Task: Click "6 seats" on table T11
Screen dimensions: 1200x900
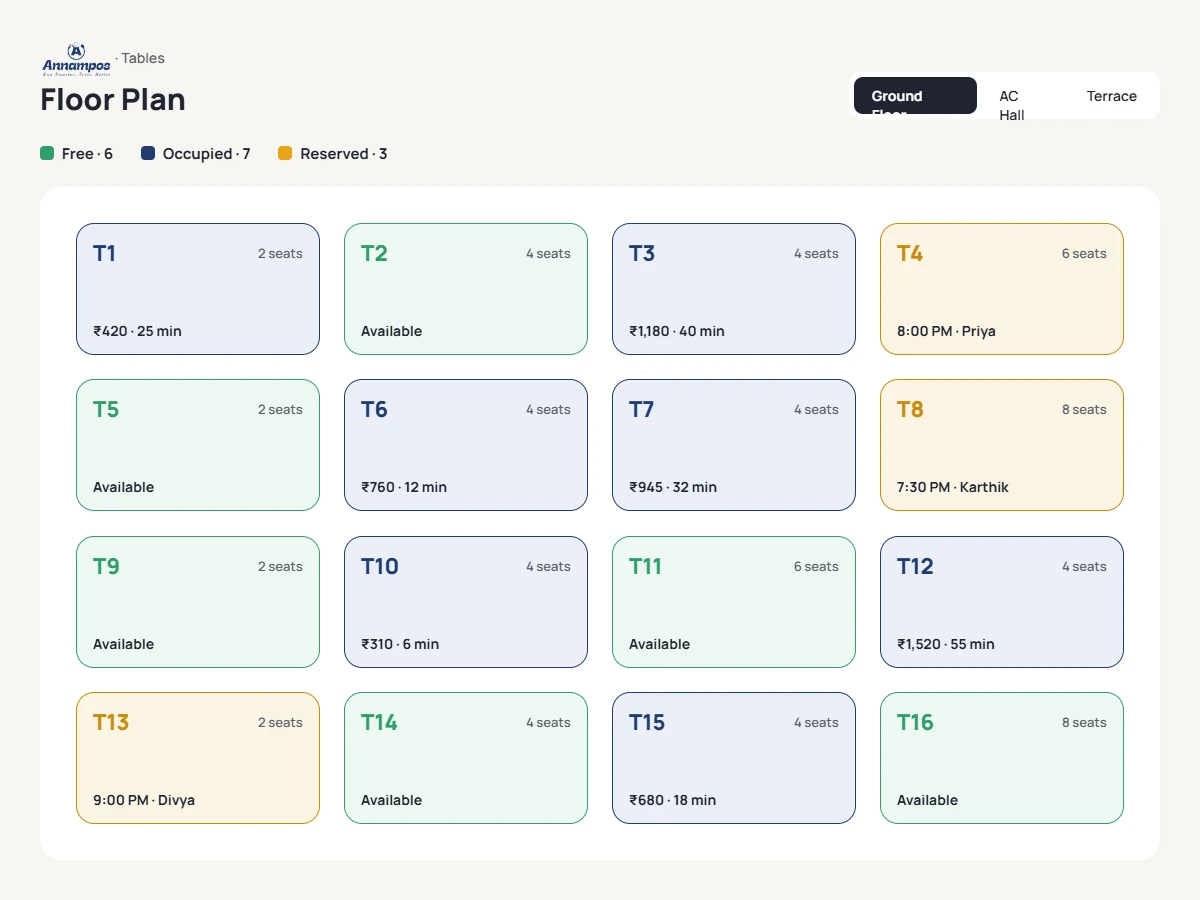Action: (x=816, y=566)
